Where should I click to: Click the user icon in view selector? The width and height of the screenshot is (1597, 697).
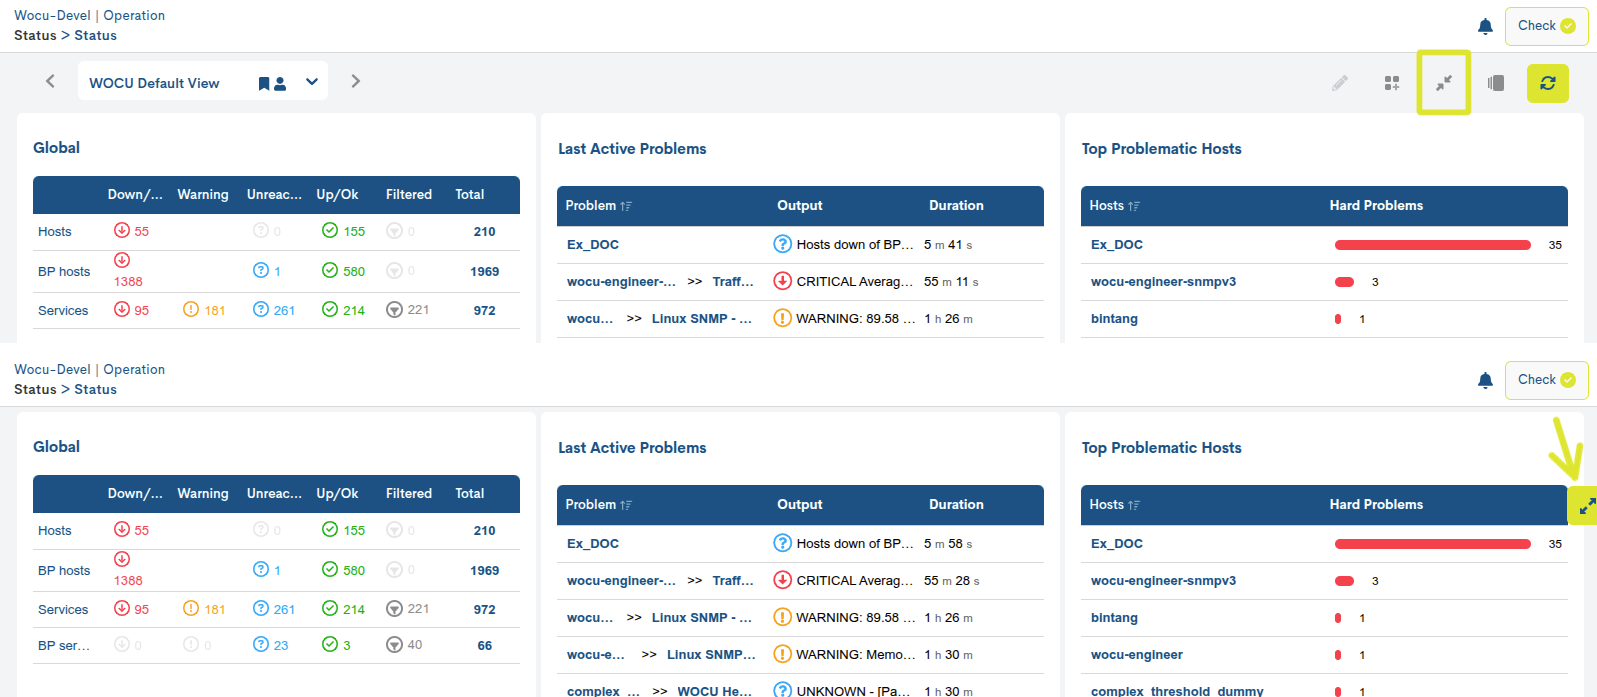click(280, 83)
